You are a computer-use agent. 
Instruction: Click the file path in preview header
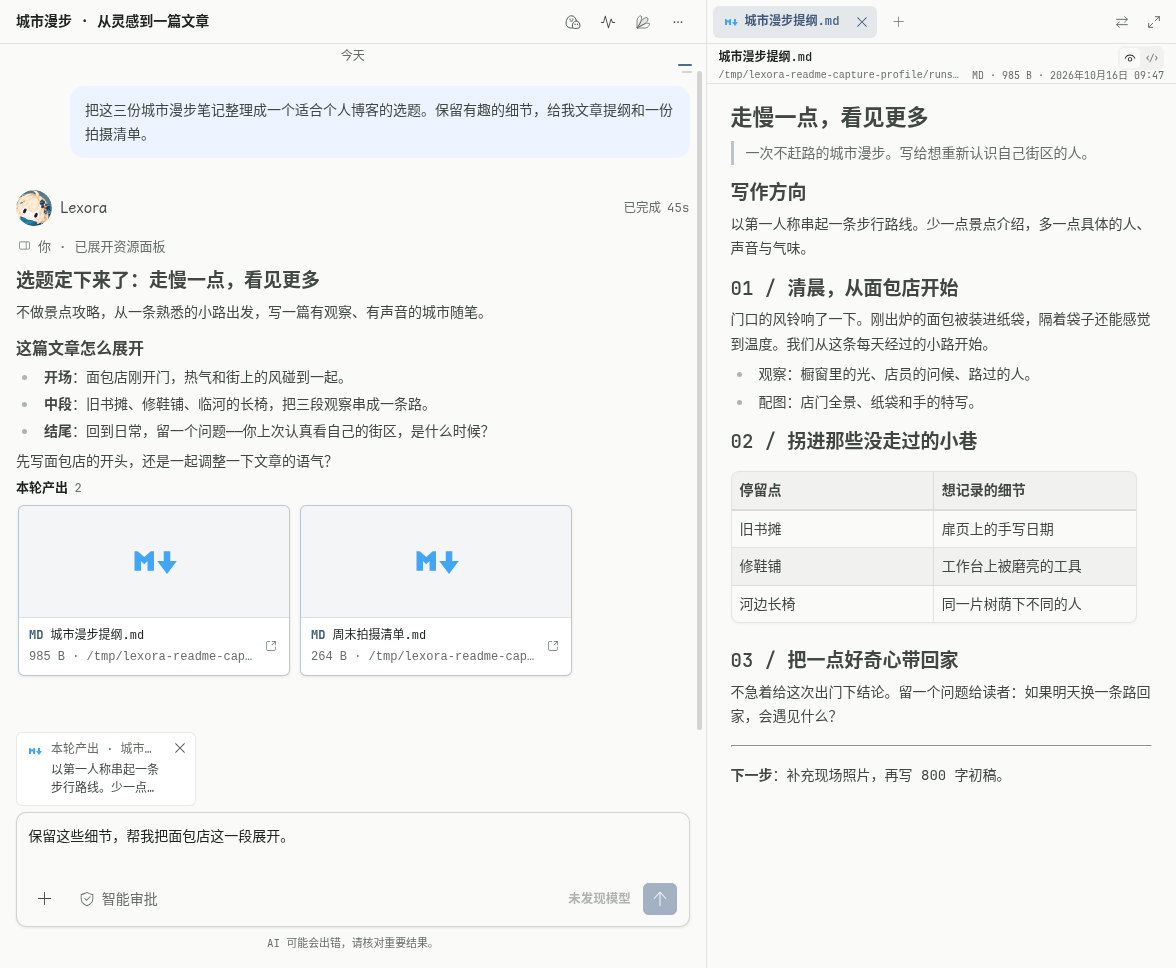click(838, 75)
